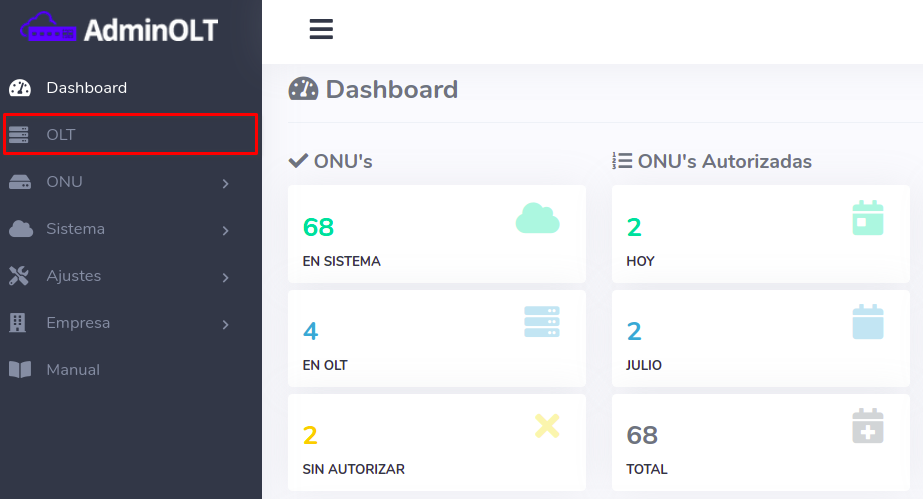Click the Empresa building icon
This screenshot has height=499, width=923.
18,323
